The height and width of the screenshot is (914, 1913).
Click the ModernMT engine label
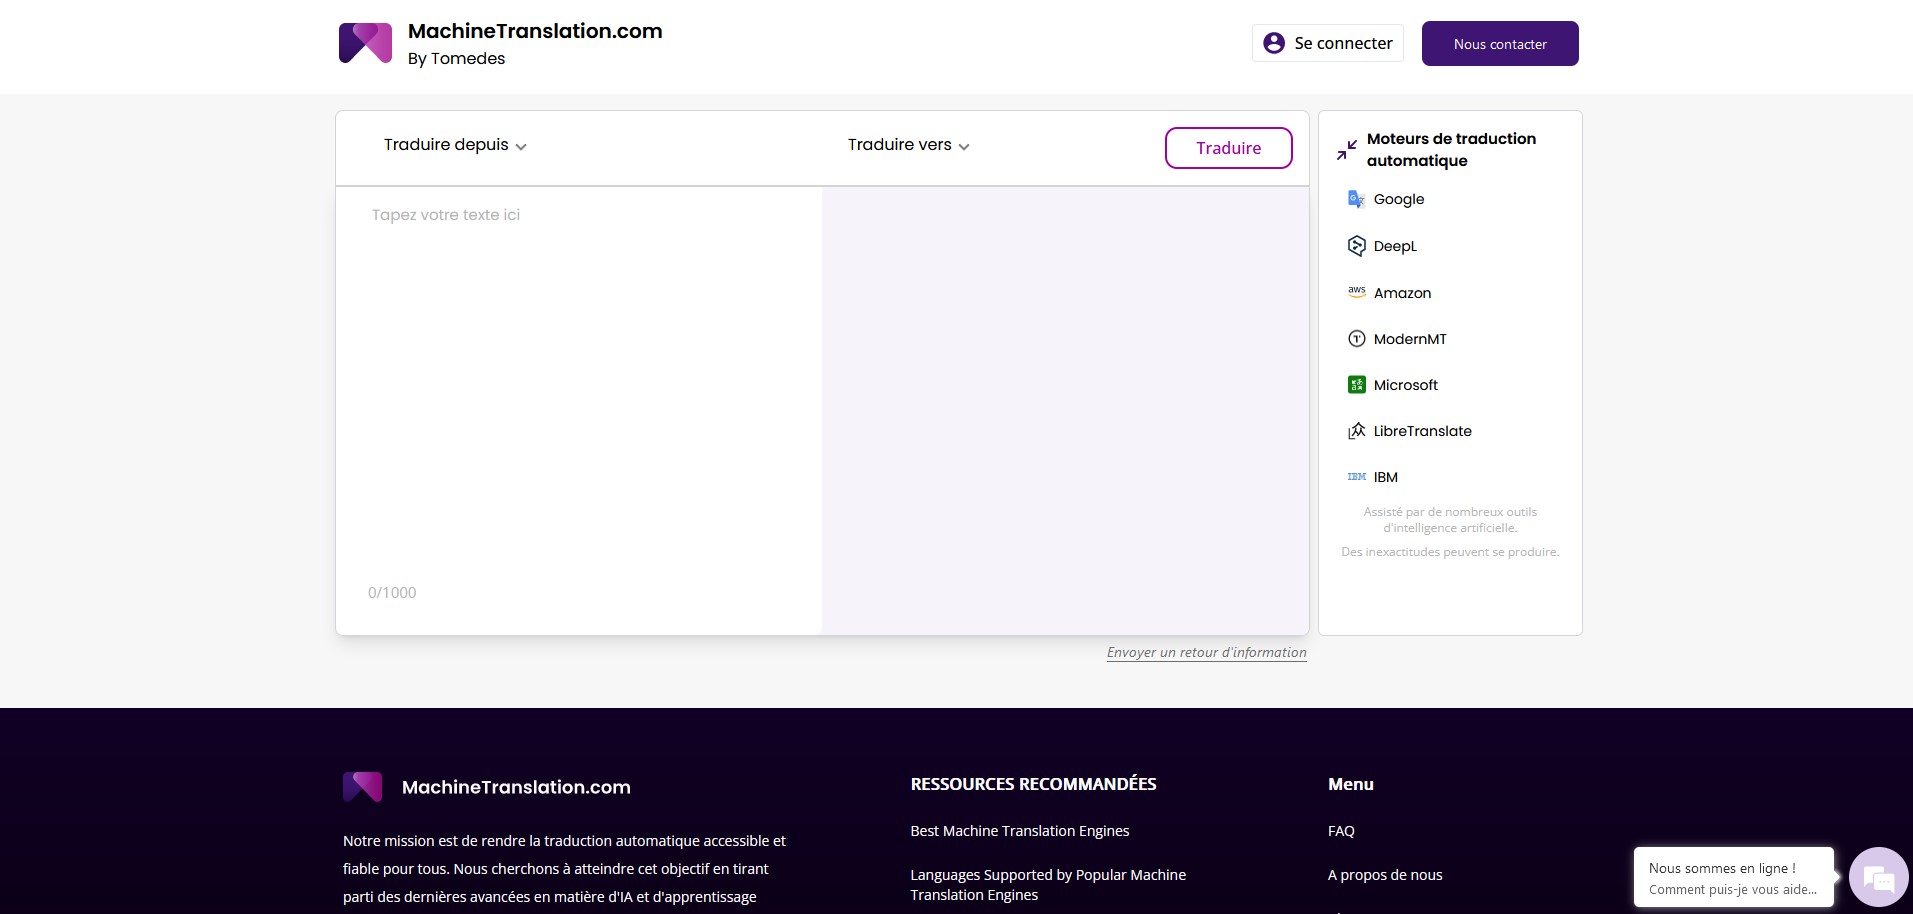point(1410,339)
